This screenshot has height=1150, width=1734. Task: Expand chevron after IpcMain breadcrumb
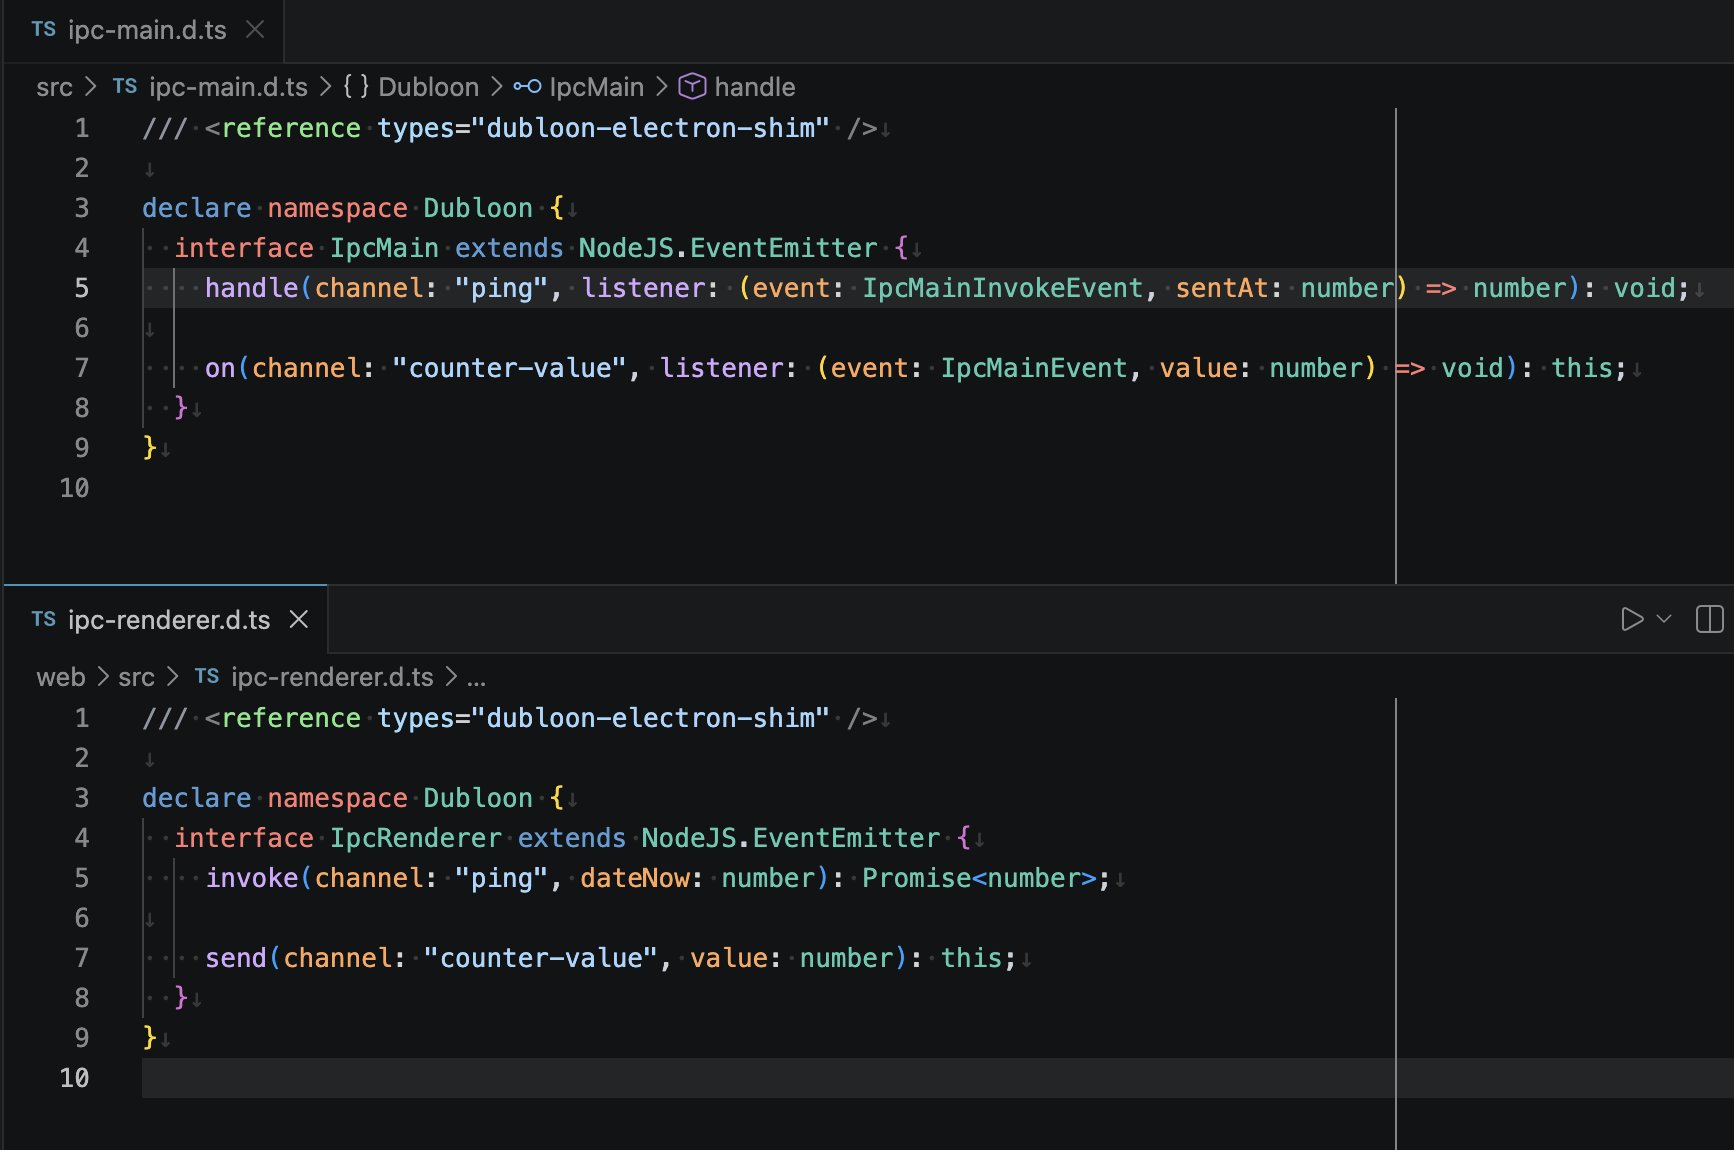[661, 87]
